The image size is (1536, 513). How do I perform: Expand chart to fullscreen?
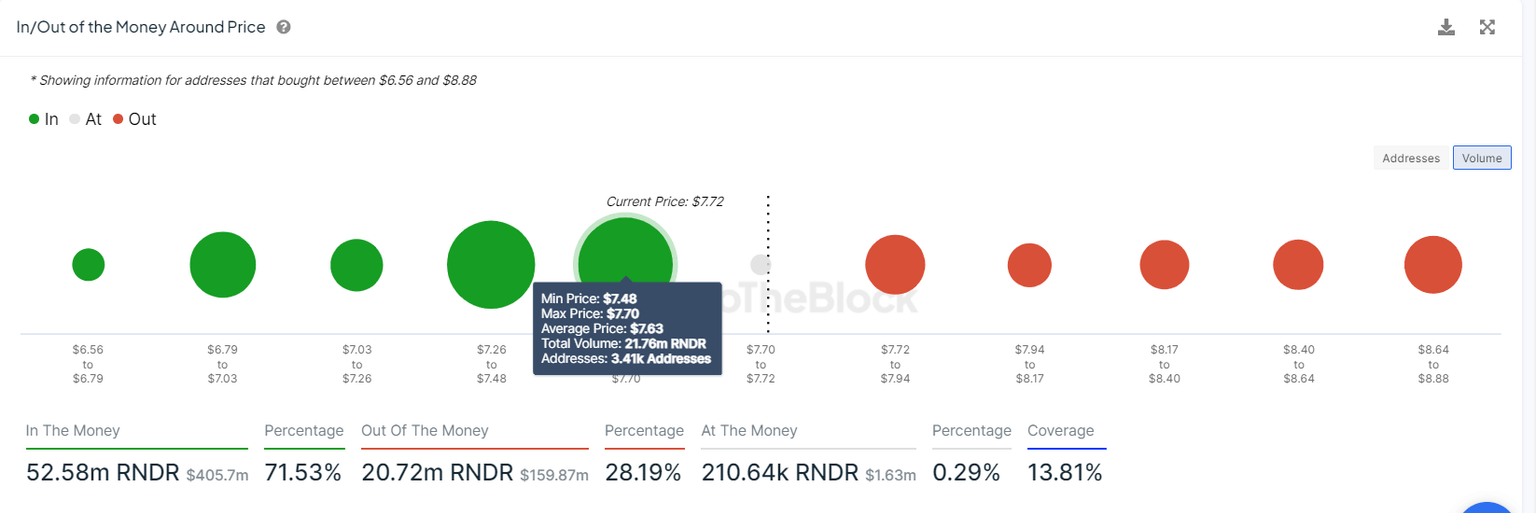tap(1487, 27)
